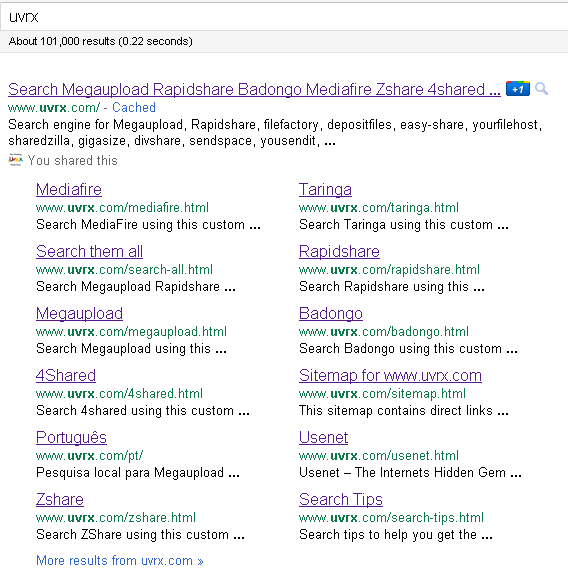
Task: Open the Usenet sitelink
Action: pos(323,437)
